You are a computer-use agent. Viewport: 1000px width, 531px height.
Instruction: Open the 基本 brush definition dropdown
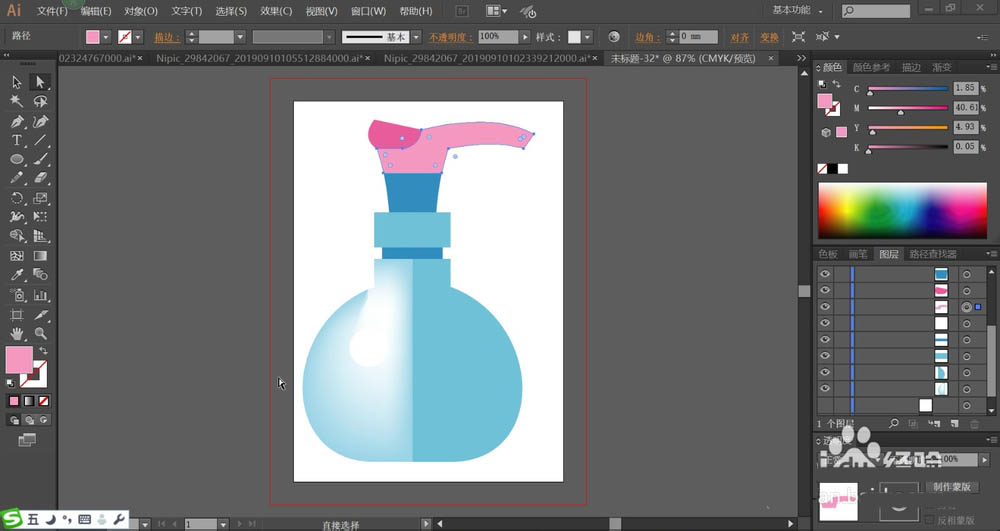(x=416, y=37)
